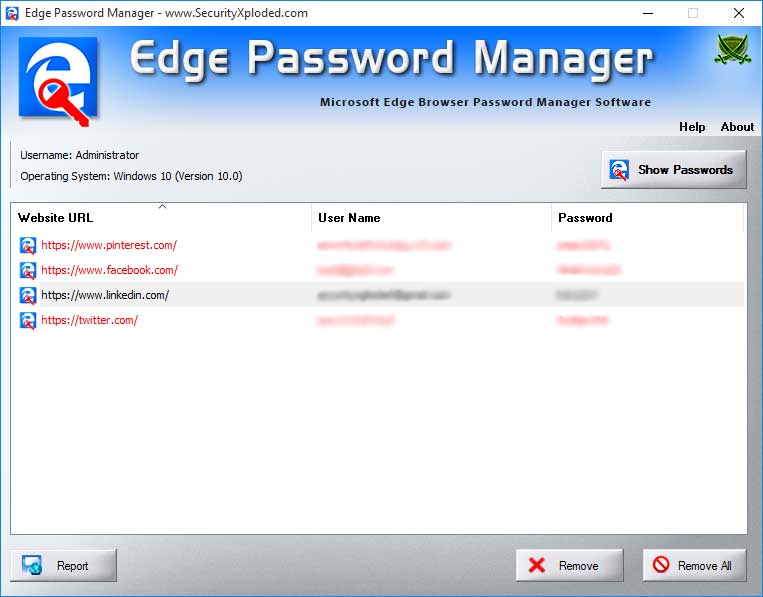The width and height of the screenshot is (763, 597).
Task: Open the About menu
Action: coord(737,127)
